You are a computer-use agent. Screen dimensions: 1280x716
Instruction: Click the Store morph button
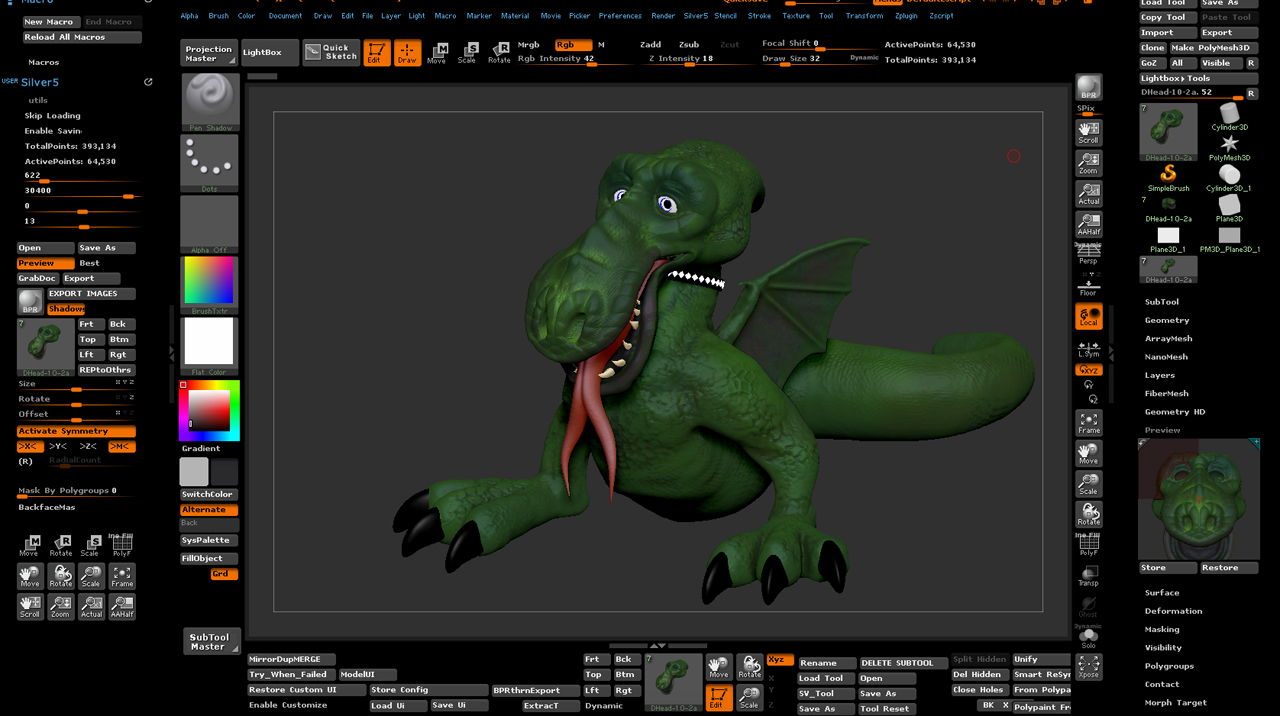1168,568
